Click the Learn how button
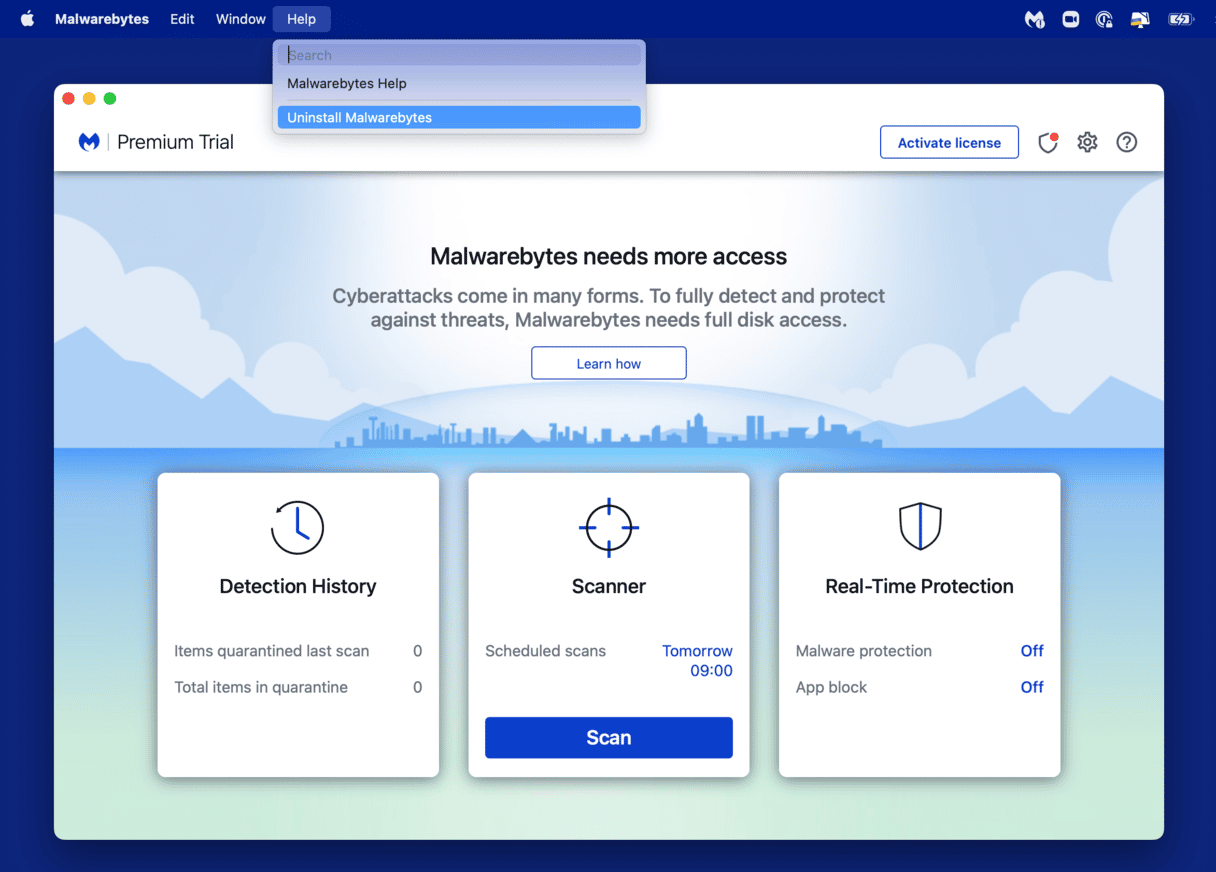This screenshot has height=872, width=1216. (x=608, y=363)
